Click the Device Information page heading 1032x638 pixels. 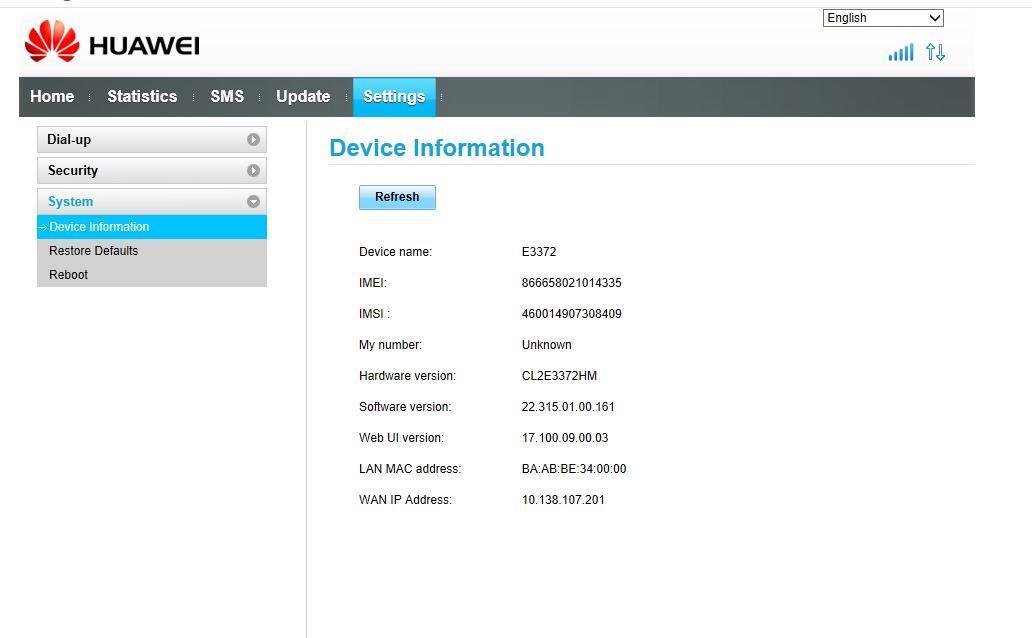click(437, 147)
